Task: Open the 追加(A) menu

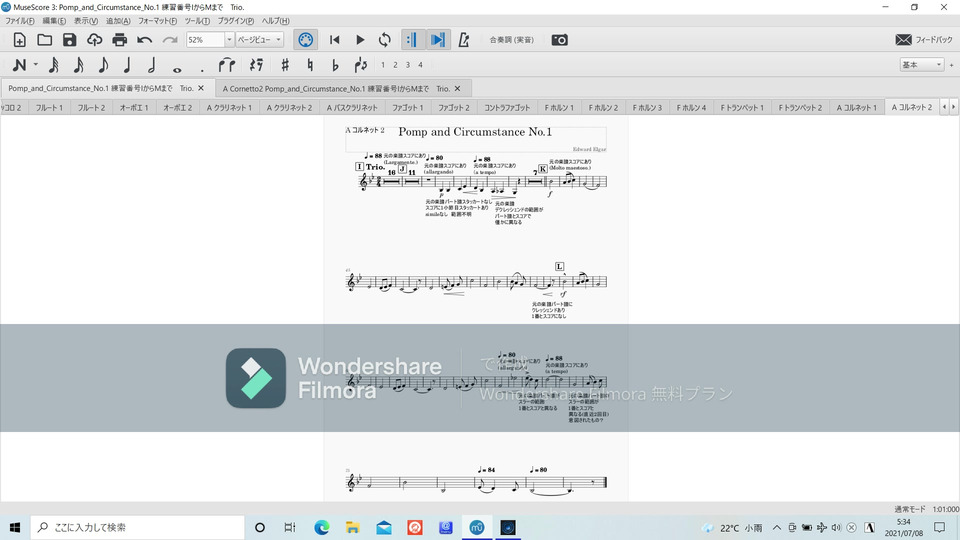Action: click(118, 21)
